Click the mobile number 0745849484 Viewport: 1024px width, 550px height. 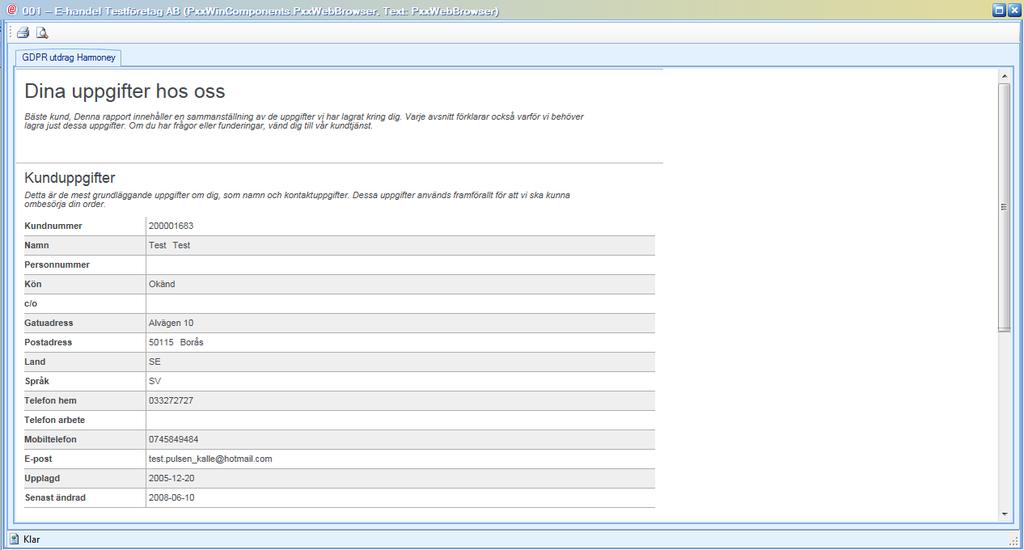[x=173, y=440]
